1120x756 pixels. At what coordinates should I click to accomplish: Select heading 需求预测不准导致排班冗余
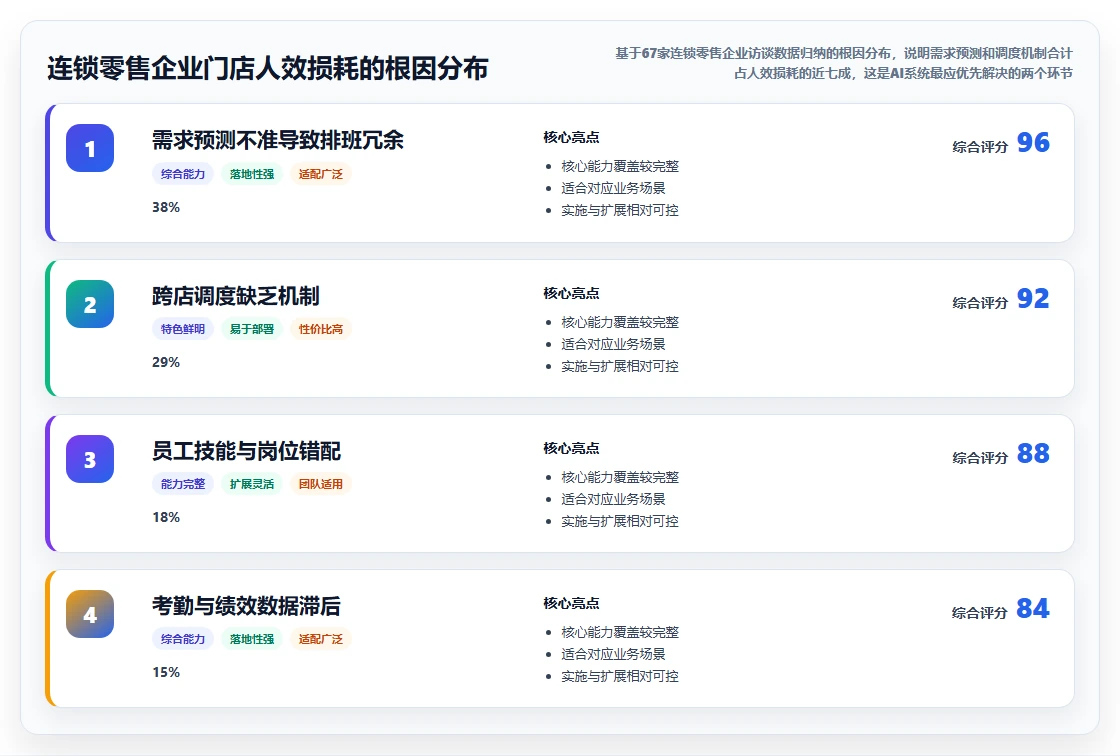pyautogui.click(x=278, y=140)
